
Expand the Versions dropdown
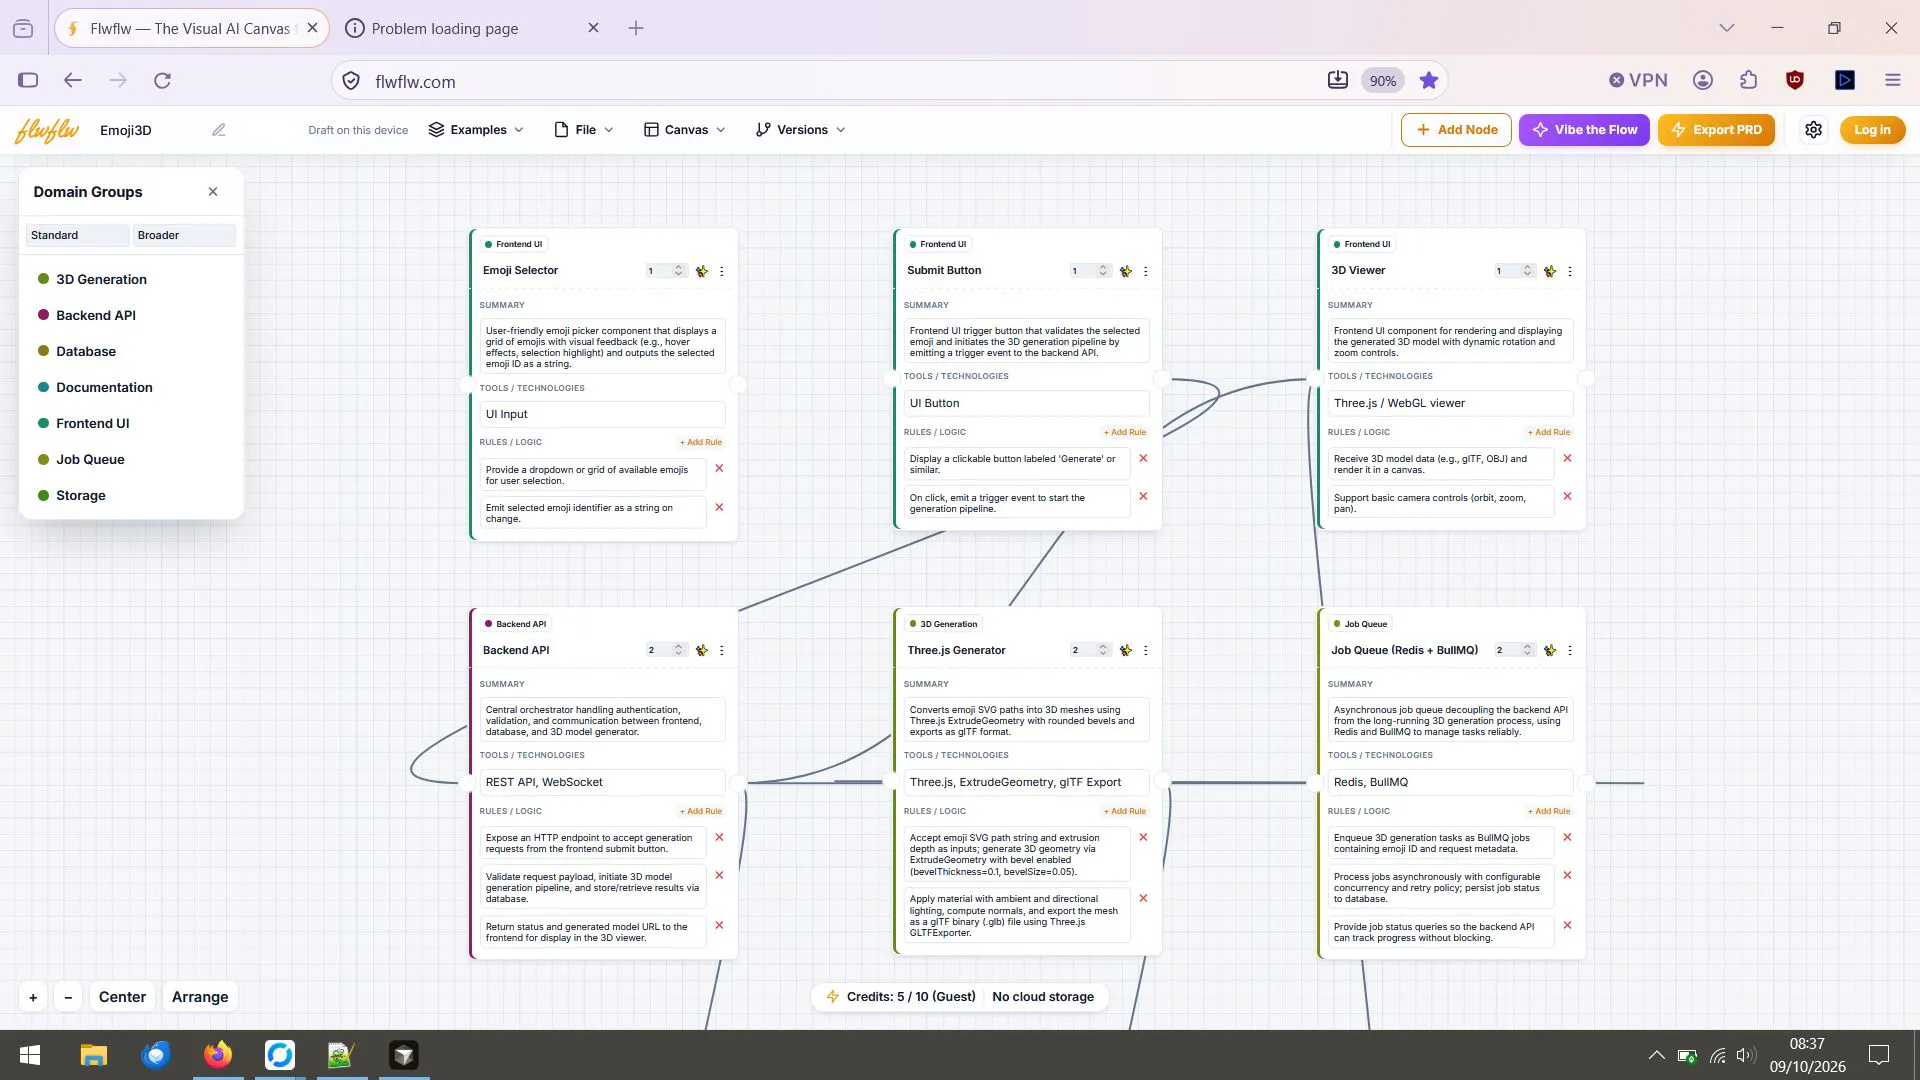(x=801, y=130)
